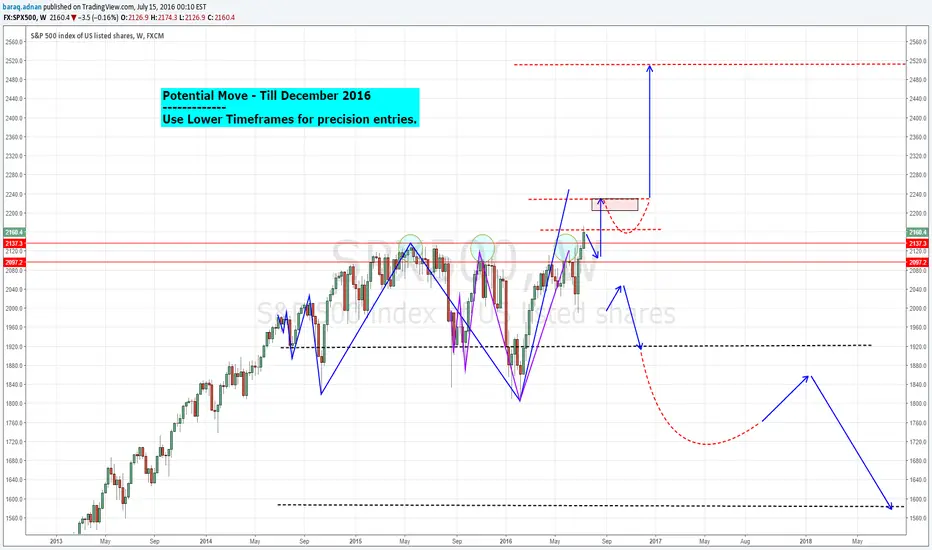The height and width of the screenshot is (550, 932).
Task: Click the open value O:2126.9
Action: tap(134, 18)
